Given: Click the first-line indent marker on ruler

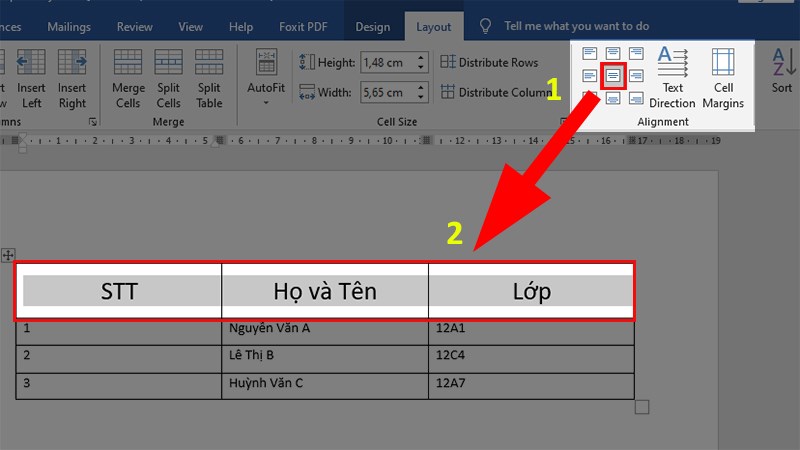Looking at the screenshot, I should pos(22,138).
